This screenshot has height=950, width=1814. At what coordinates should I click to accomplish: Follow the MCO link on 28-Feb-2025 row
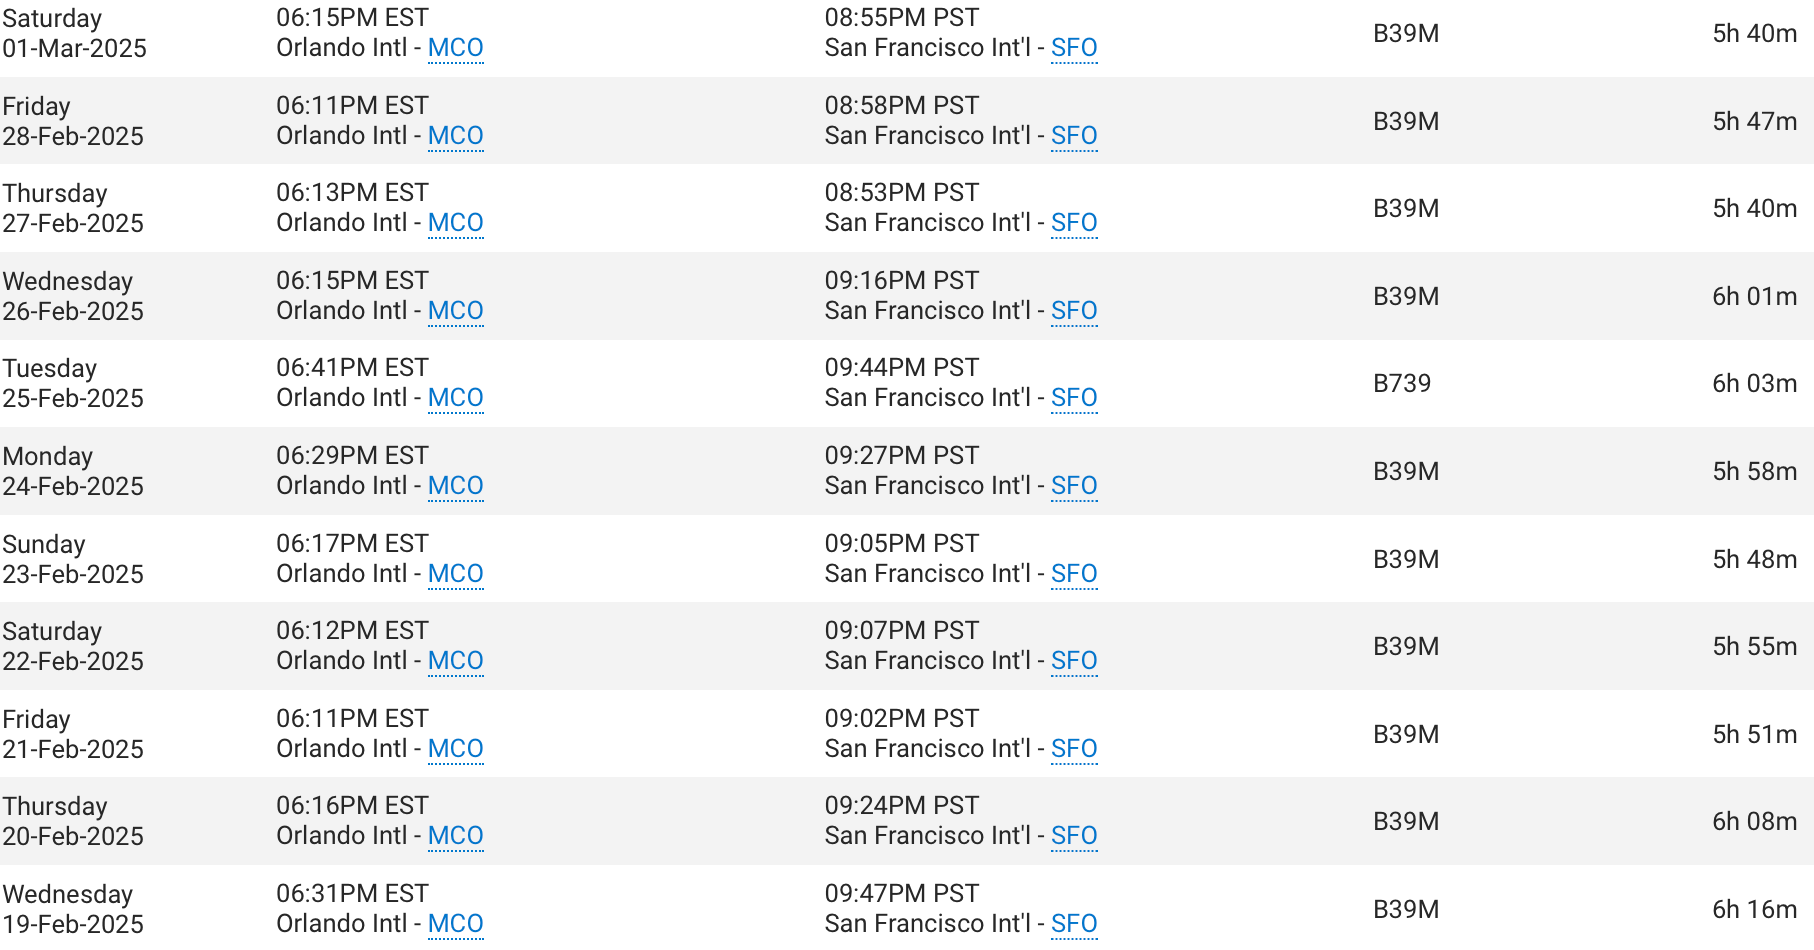pyautogui.click(x=455, y=136)
